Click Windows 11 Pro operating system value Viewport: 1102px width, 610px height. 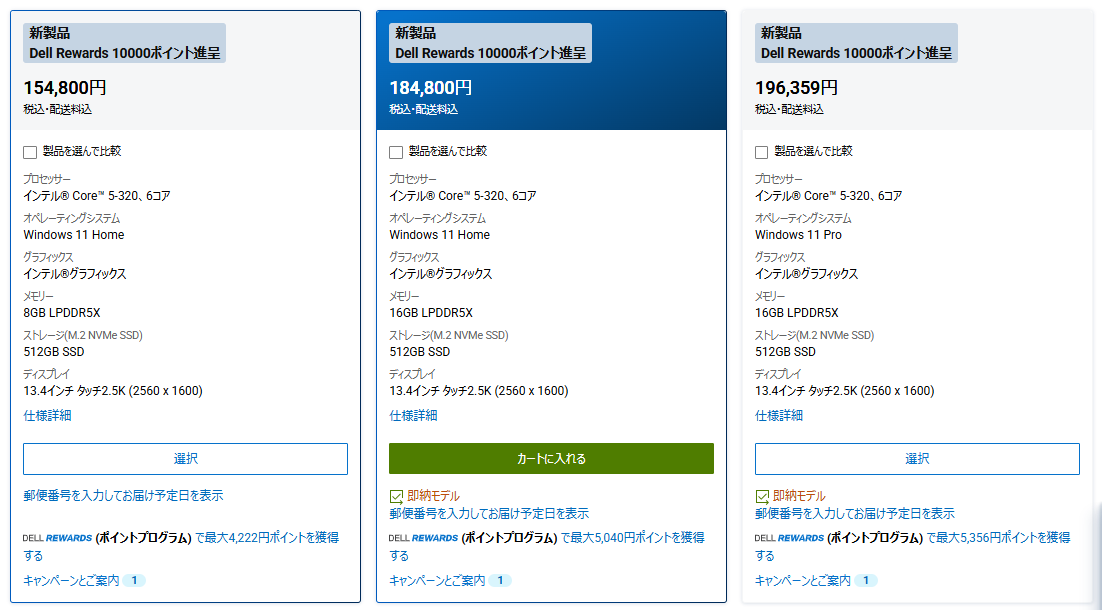[x=798, y=235]
